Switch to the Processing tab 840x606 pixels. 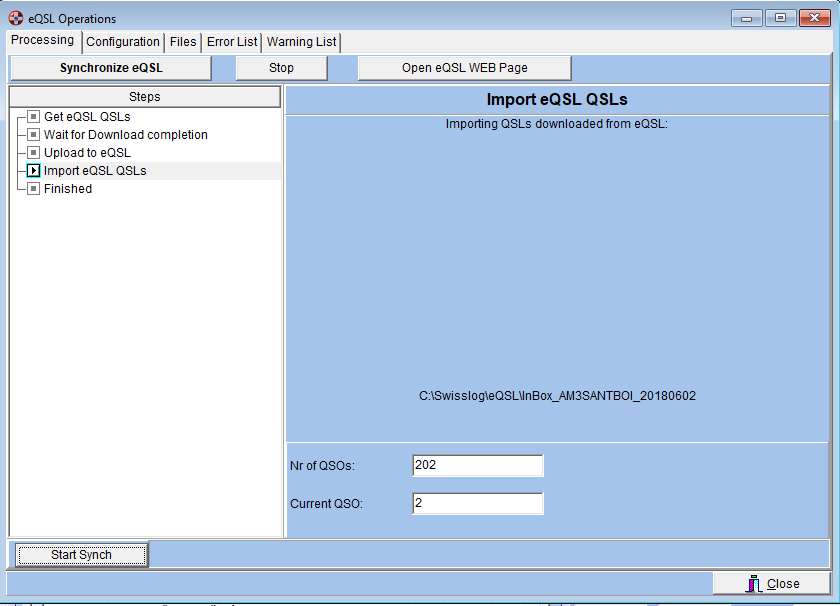coord(42,40)
